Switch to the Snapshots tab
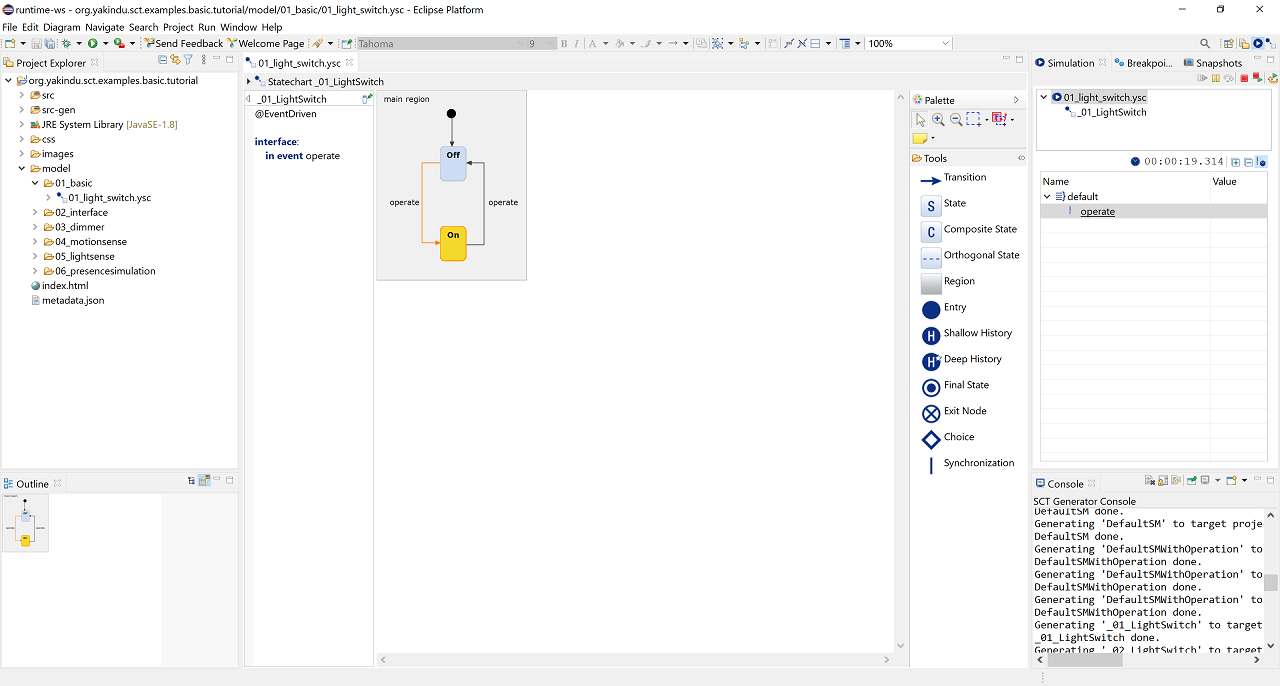This screenshot has width=1280, height=686. pos(1211,63)
